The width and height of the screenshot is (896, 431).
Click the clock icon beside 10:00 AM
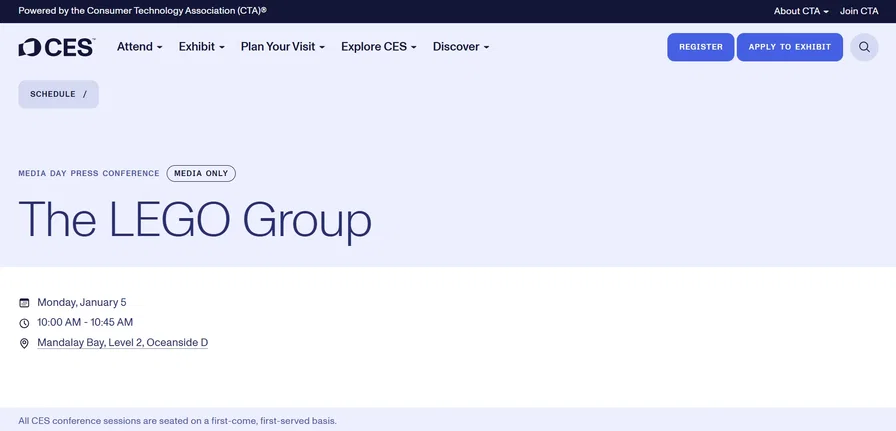coord(24,323)
